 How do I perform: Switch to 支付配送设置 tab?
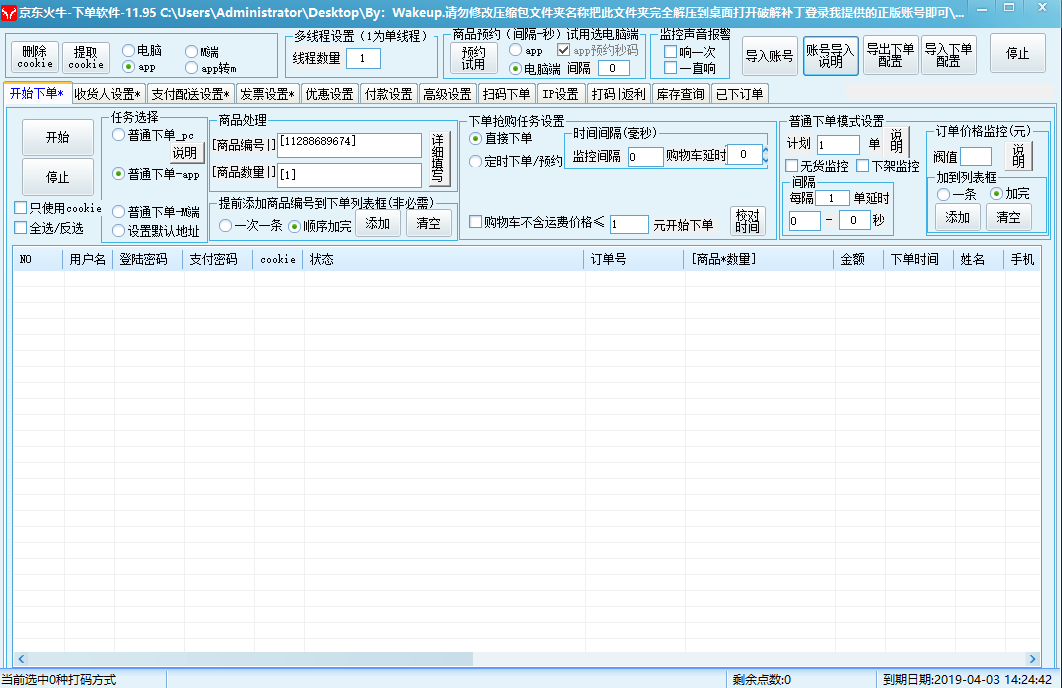coord(190,94)
